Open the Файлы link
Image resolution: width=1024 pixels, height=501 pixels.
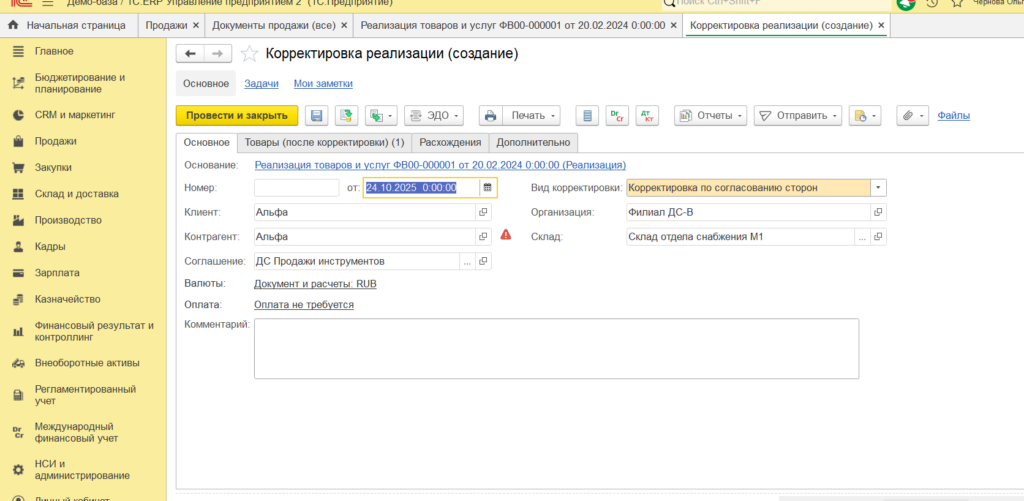(x=953, y=116)
